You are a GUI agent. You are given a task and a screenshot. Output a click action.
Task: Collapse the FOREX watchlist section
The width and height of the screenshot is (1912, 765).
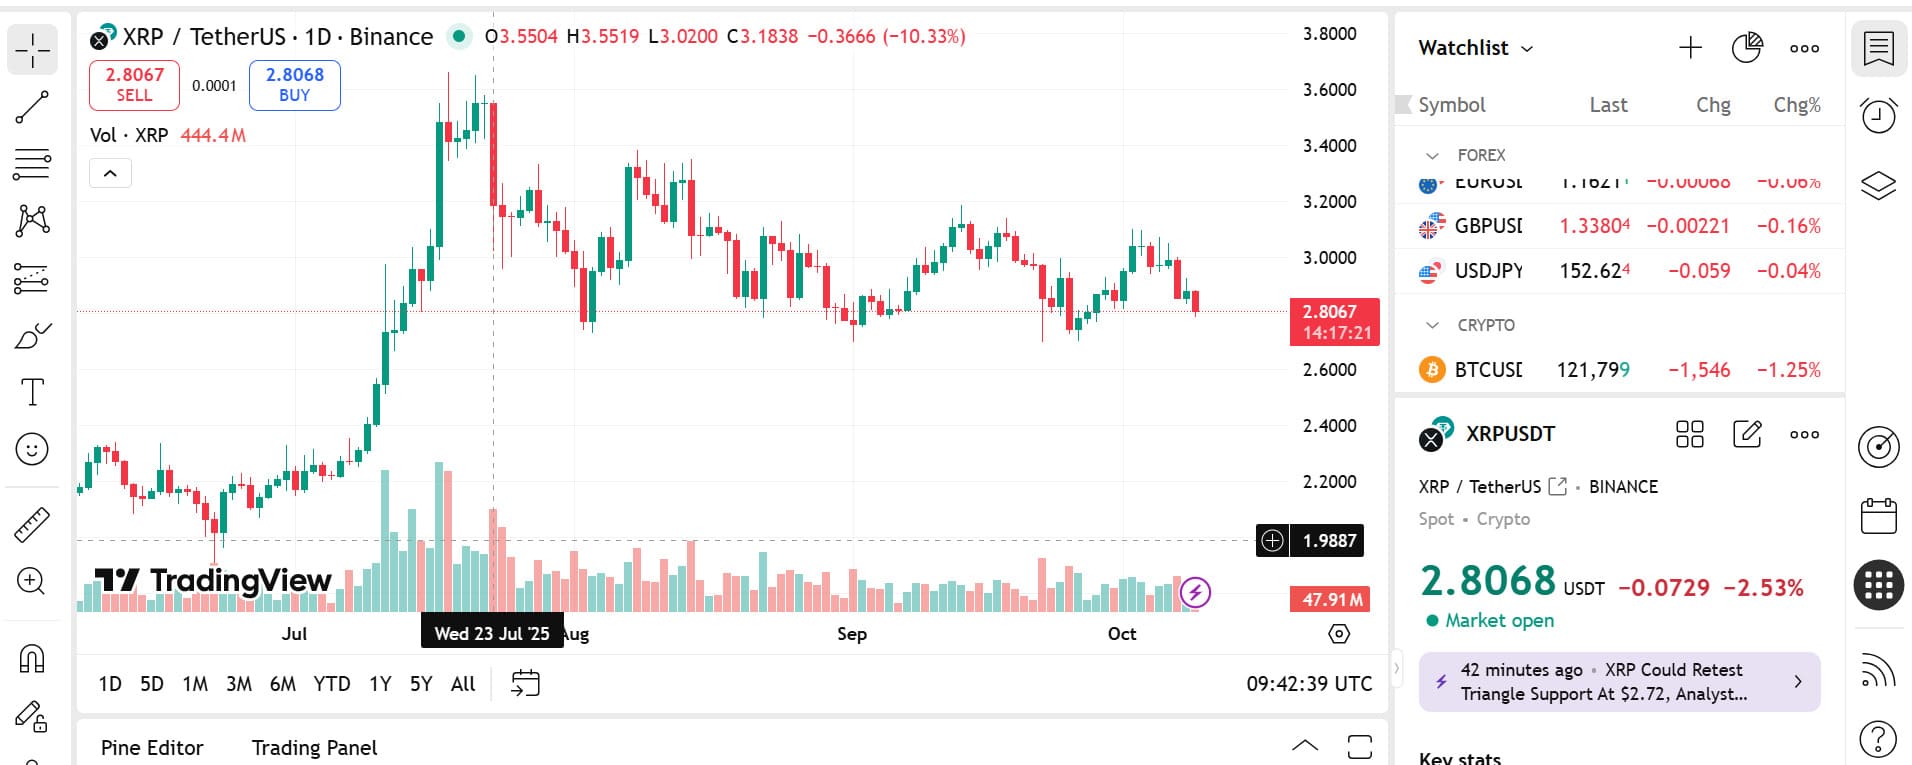1432,156
